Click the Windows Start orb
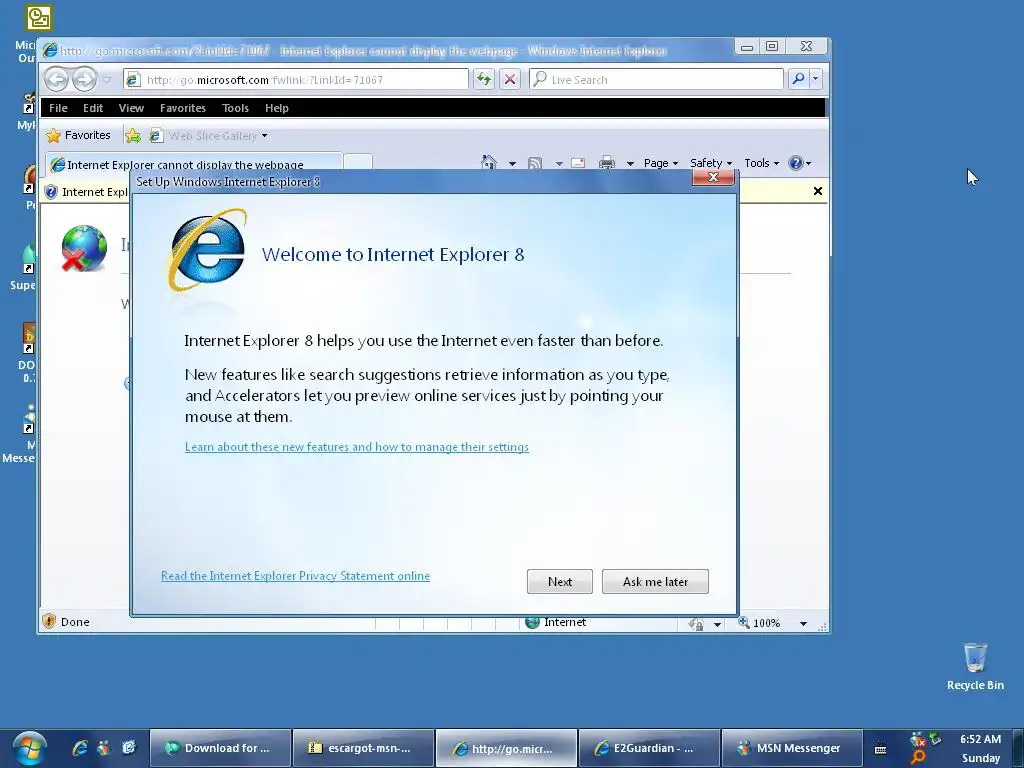Screen dimensions: 1024x768 (x=29, y=748)
